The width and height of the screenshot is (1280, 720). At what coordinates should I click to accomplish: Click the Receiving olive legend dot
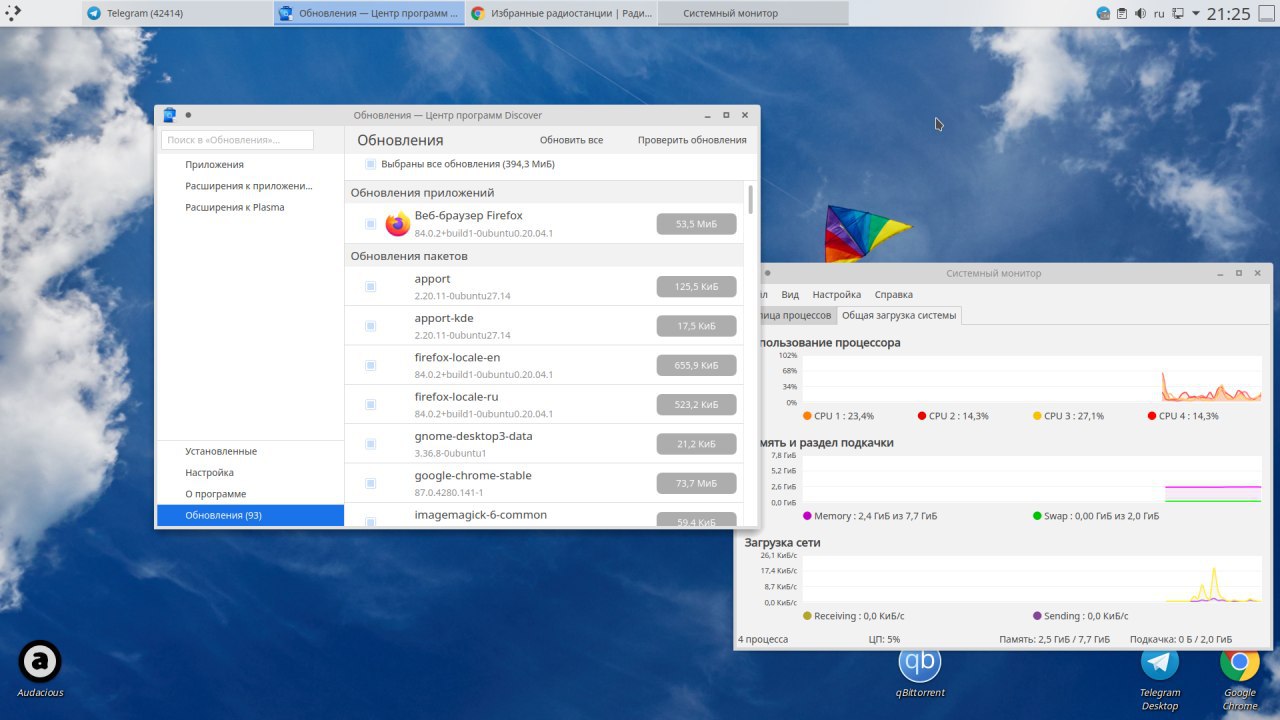(x=807, y=616)
